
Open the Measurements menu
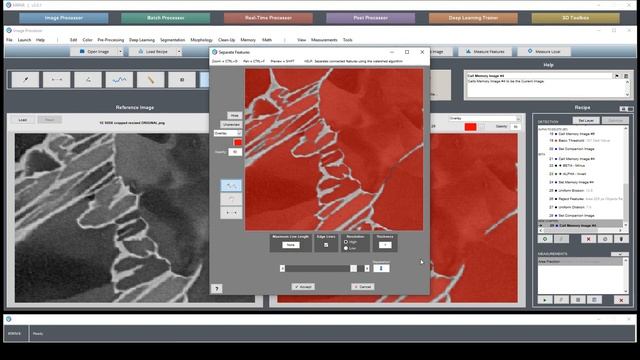tap(324, 40)
